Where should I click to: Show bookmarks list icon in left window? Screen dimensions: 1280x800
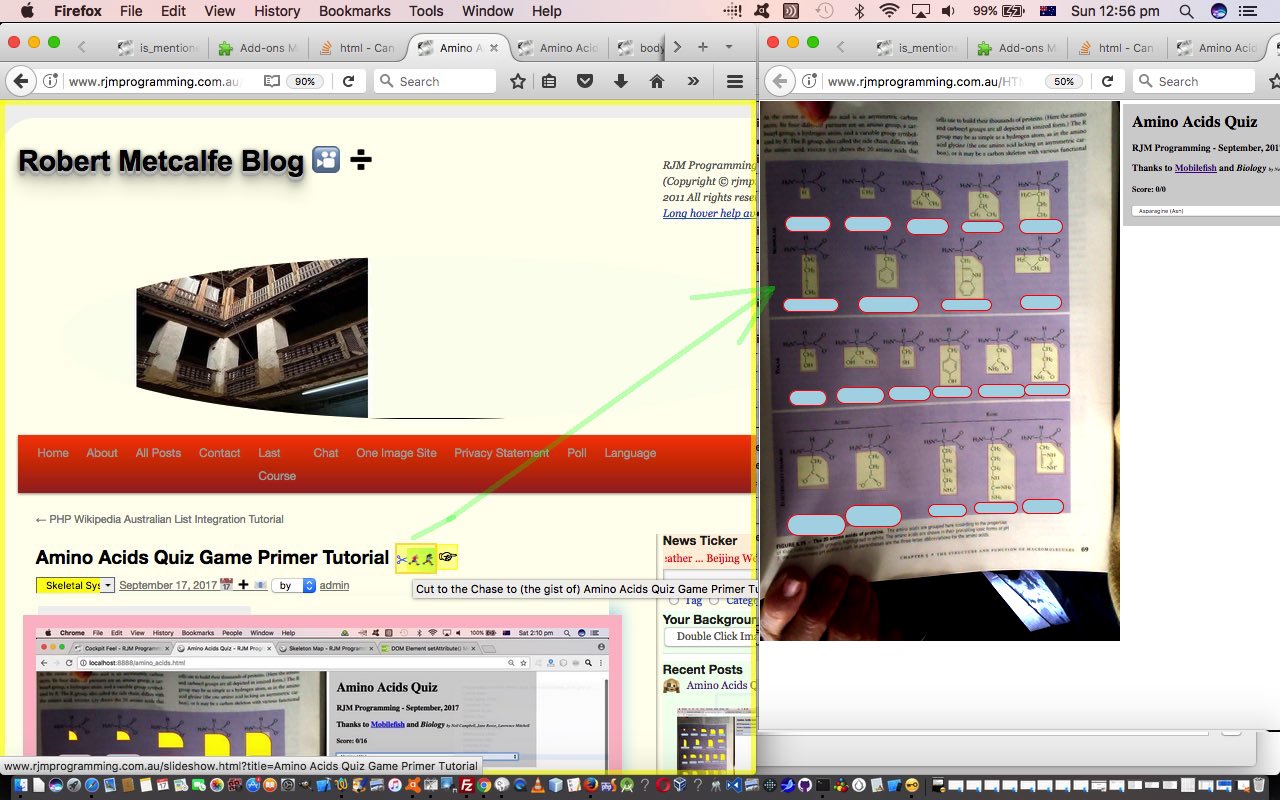coord(549,82)
